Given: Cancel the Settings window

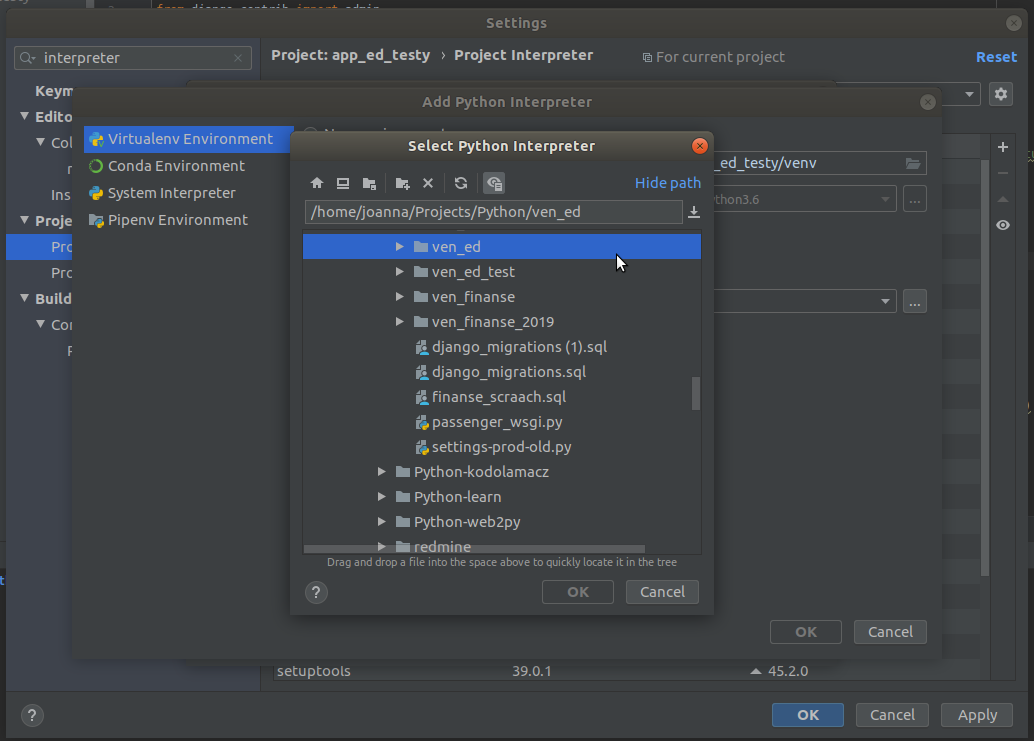Looking at the screenshot, I should (892, 715).
